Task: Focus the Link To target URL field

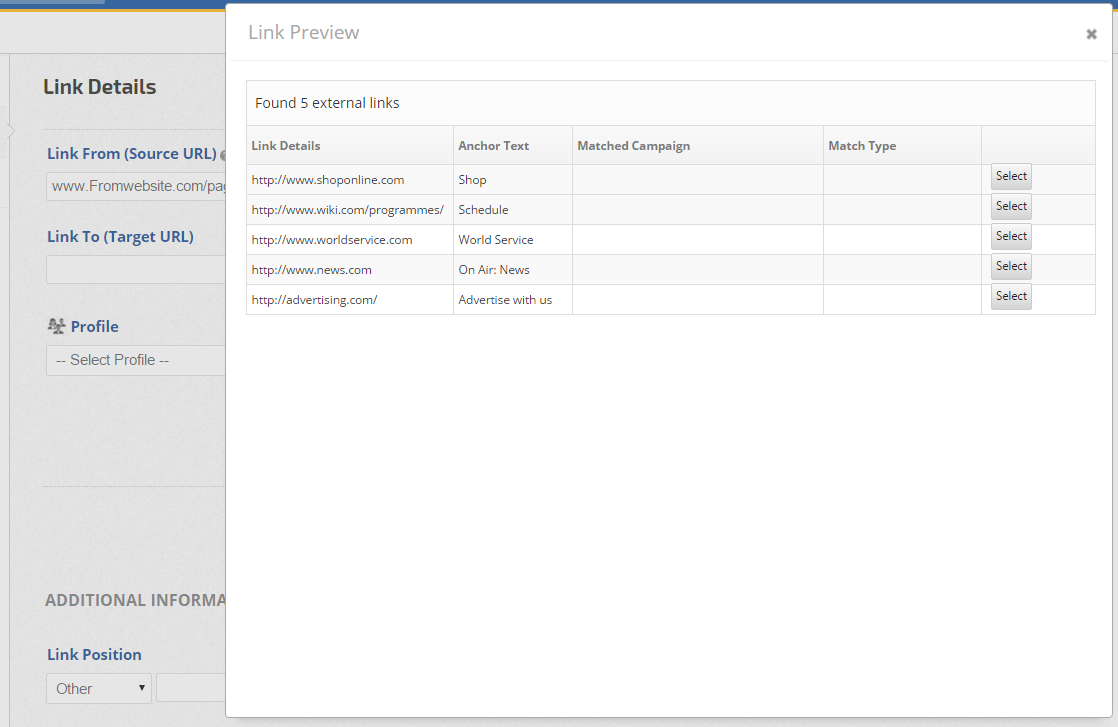Action: pyautogui.click(x=136, y=269)
